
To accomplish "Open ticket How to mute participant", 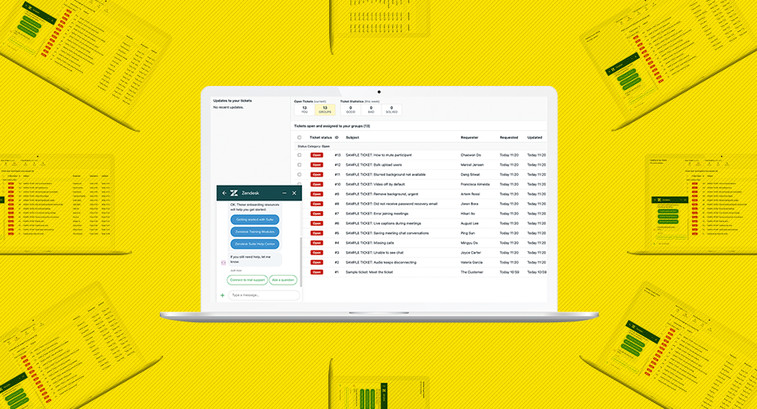I will [379, 155].
